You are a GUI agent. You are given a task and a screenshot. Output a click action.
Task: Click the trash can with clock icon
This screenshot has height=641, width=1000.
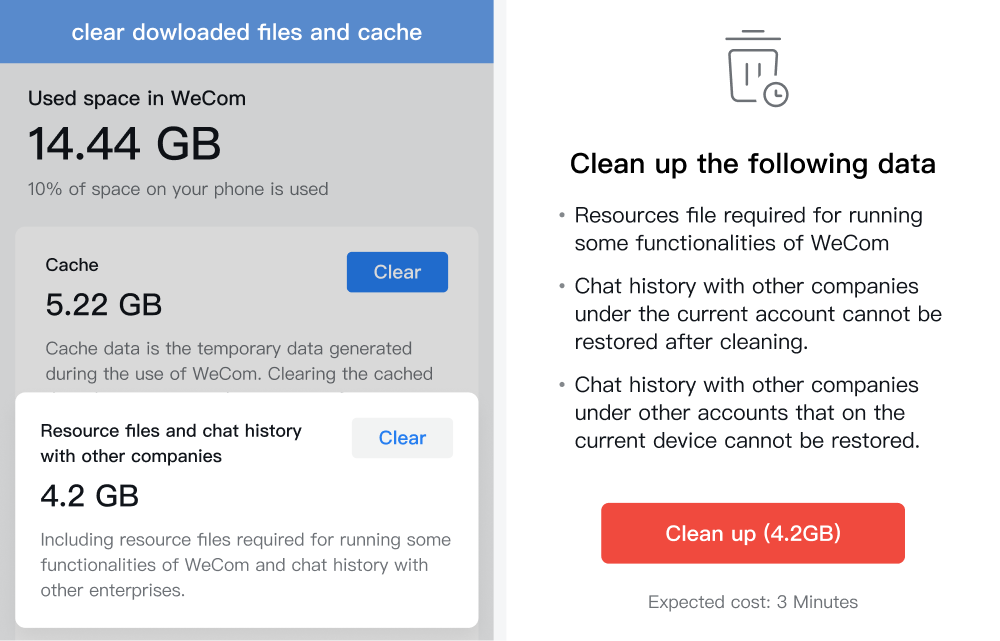tap(756, 68)
